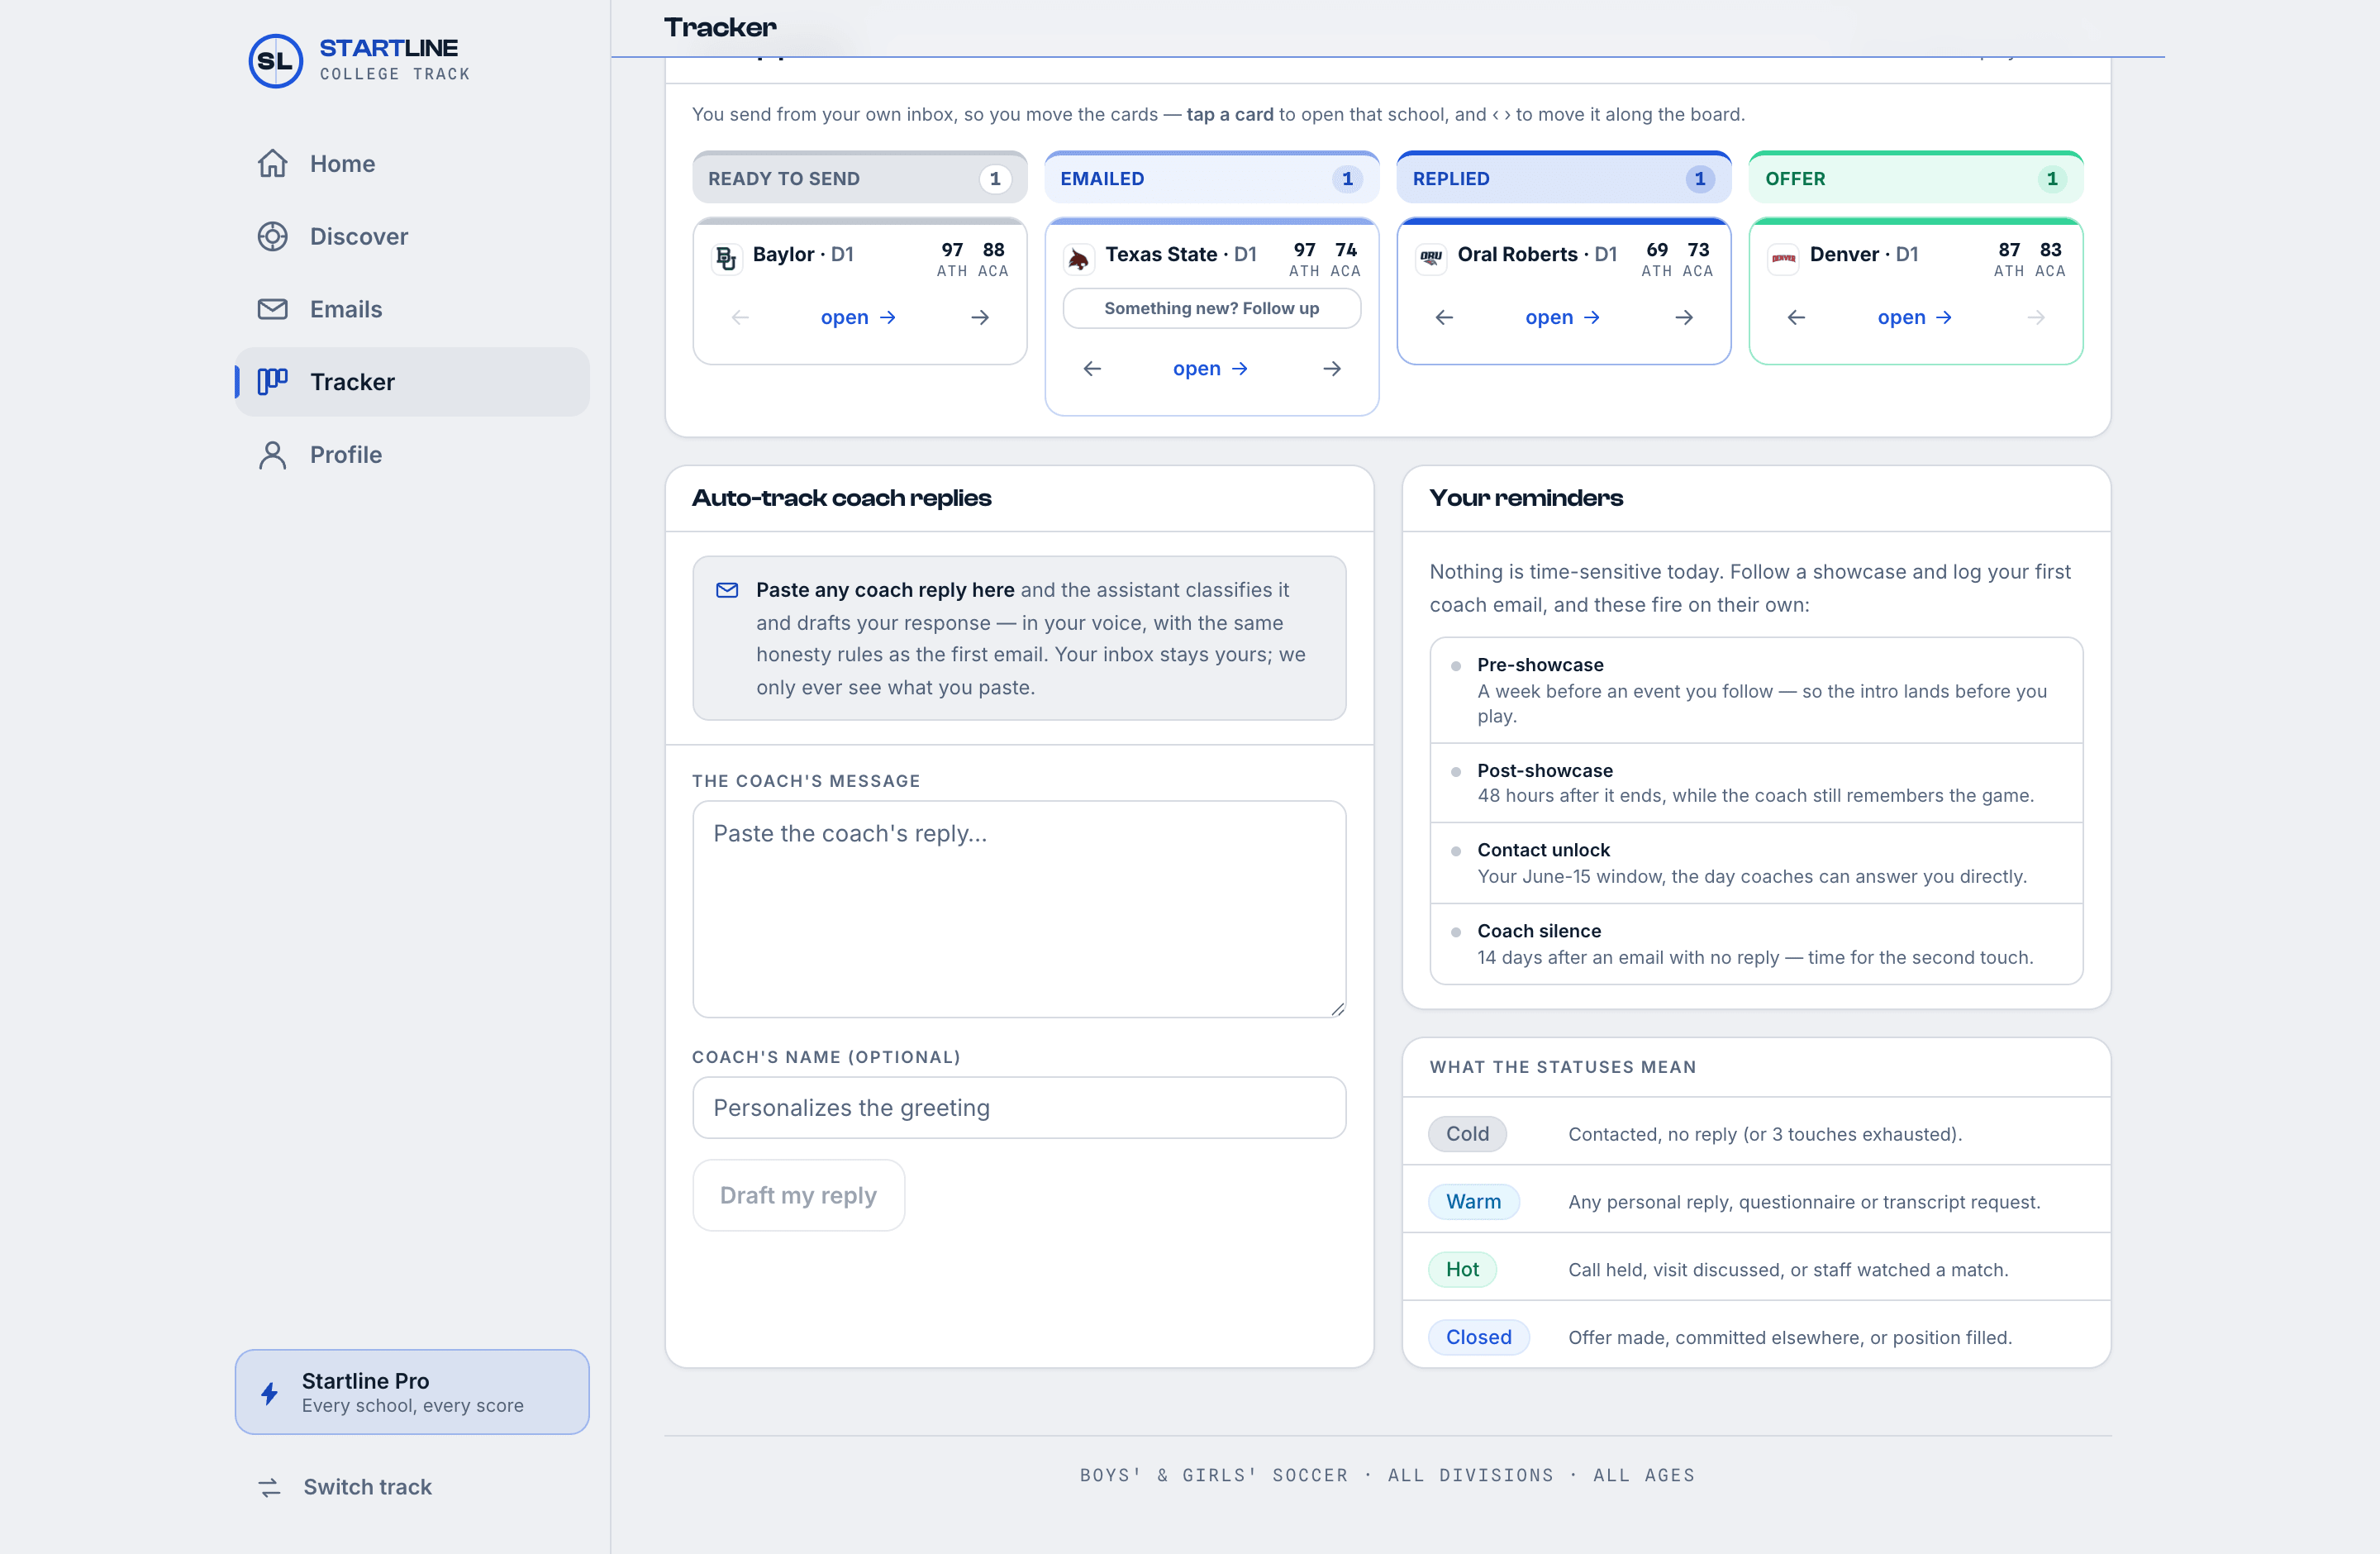
Task: Open the Profile page
Action: coord(412,455)
